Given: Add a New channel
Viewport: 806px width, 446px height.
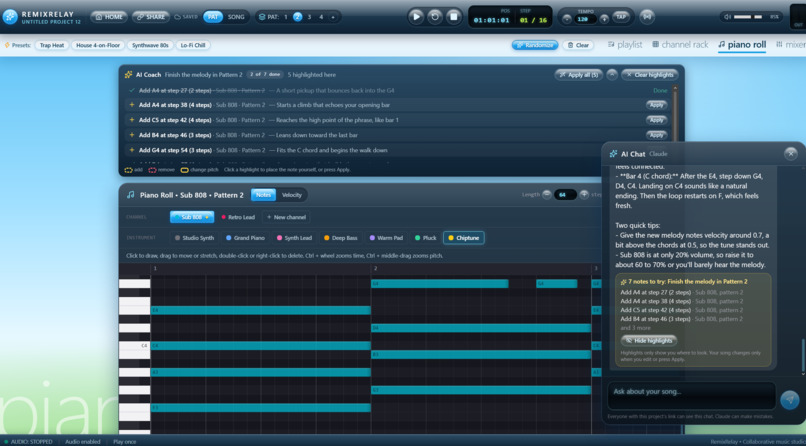Looking at the screenshot, I should tap(286, 217).
